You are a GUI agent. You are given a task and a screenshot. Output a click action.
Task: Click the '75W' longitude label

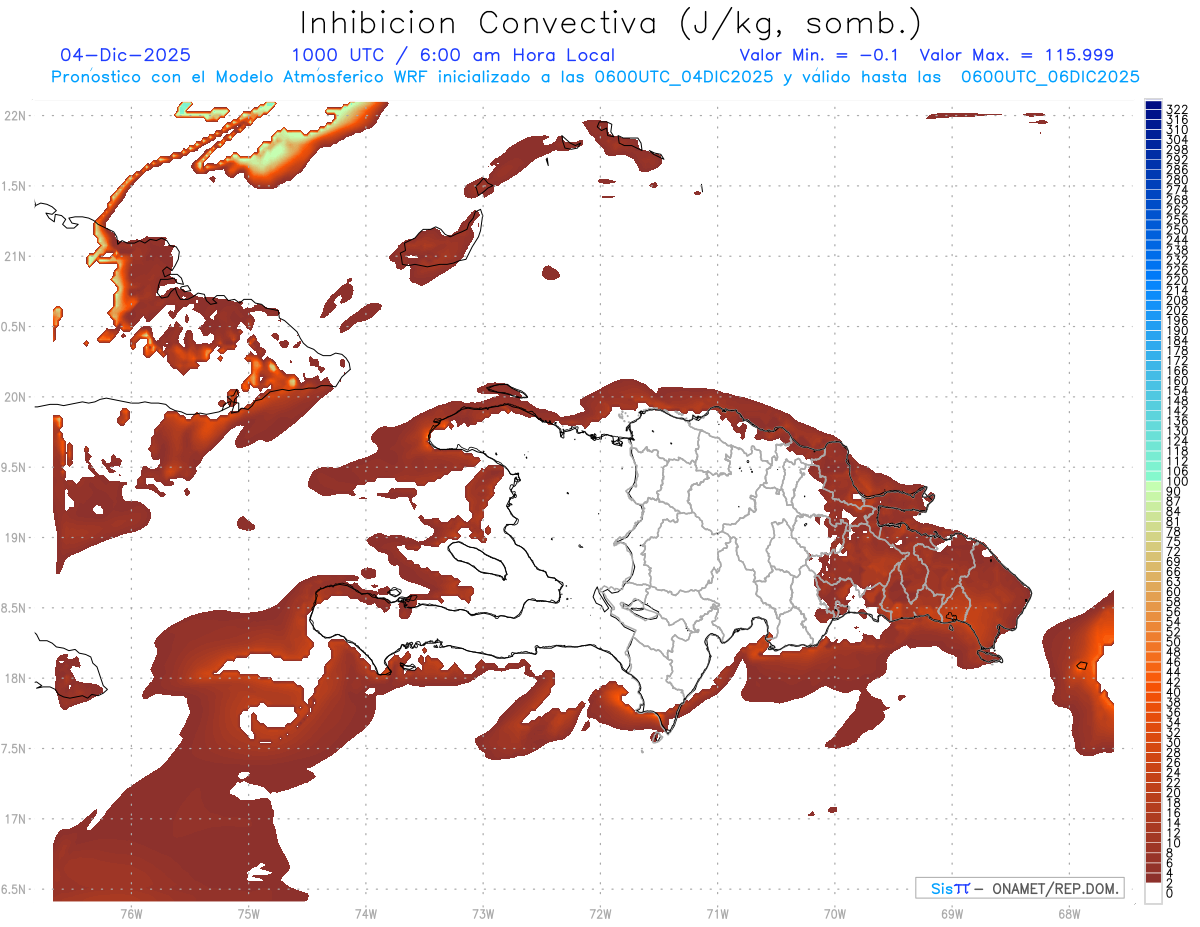coord(249,913)
